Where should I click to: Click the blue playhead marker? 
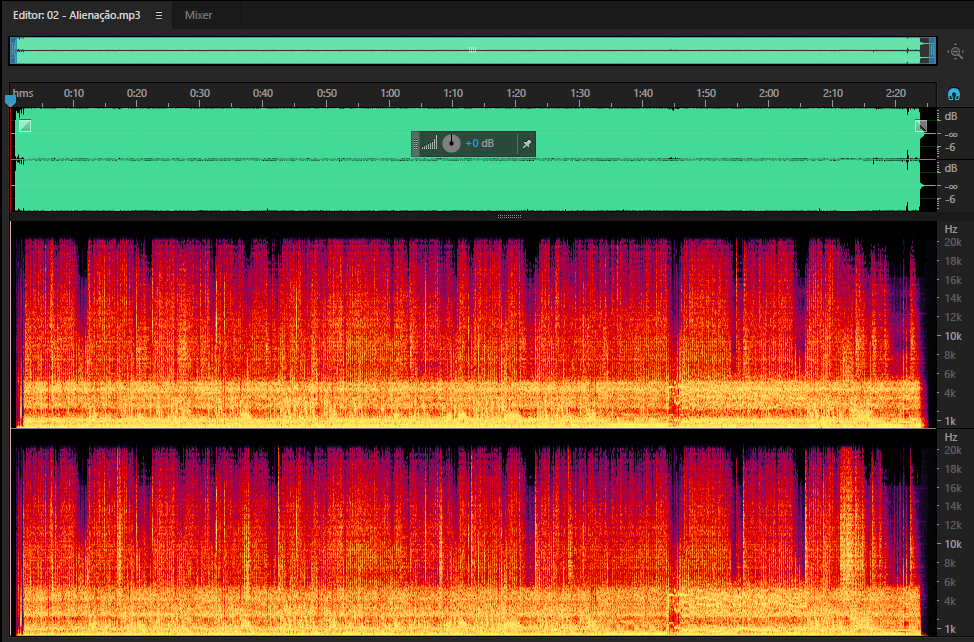pyautogui.click(x=10, y=99)
